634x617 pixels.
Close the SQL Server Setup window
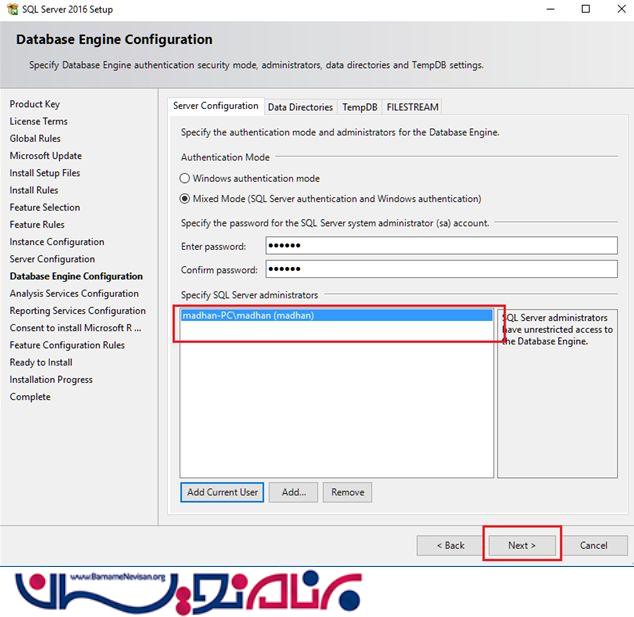pyautogui.click(x=621, y=9)
